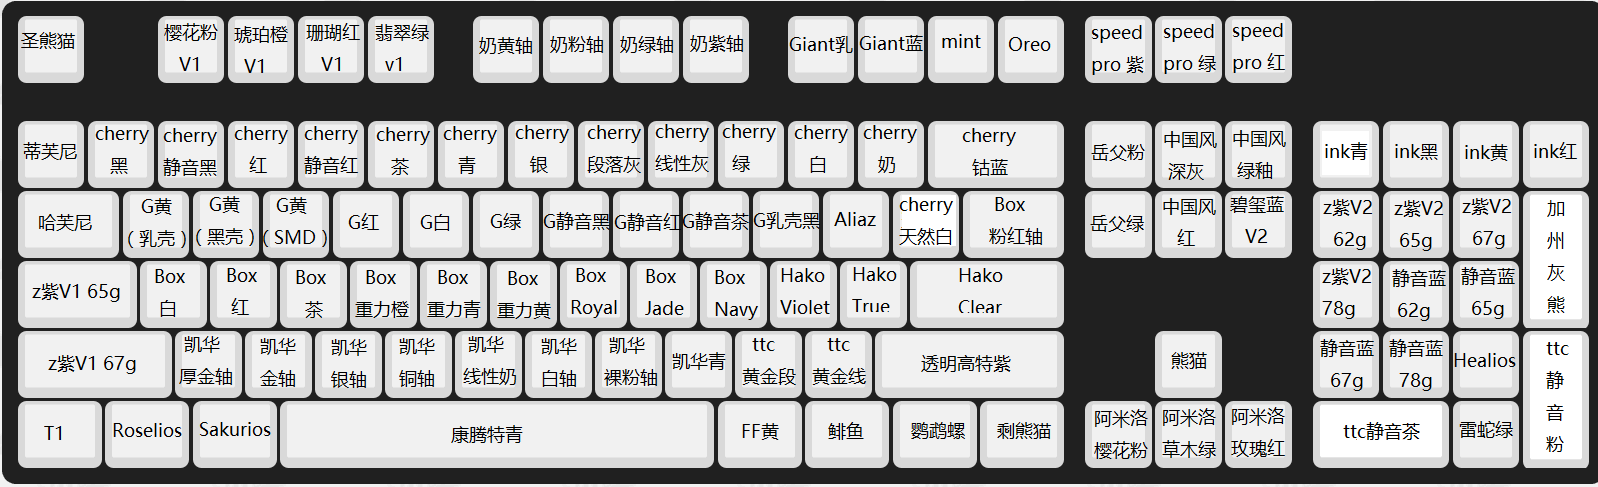The width and height of the screenshot is (1598, 487).
Task: Click the 鲱鱼 key
Action: pyautogui.click(x=847, y=433)
